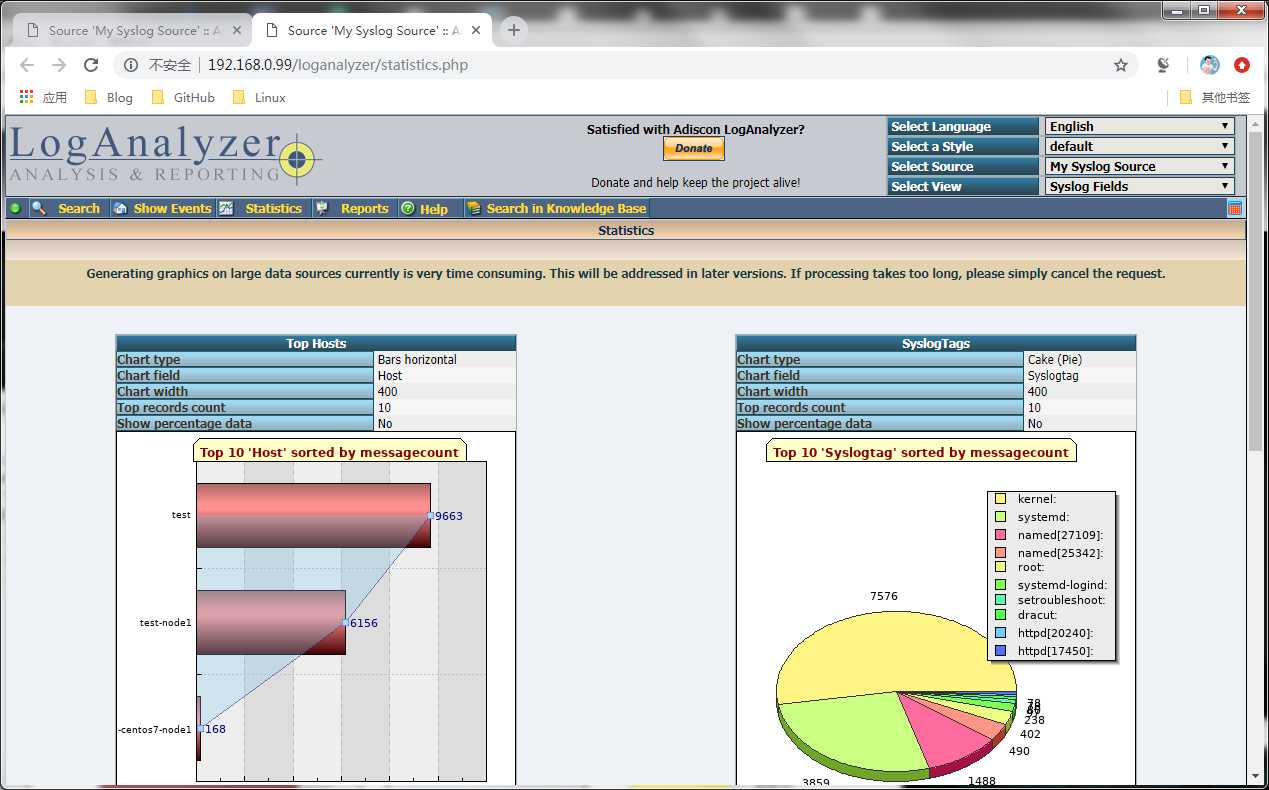
Task: Click the 7576 pie label
Action: click(884, 596)
